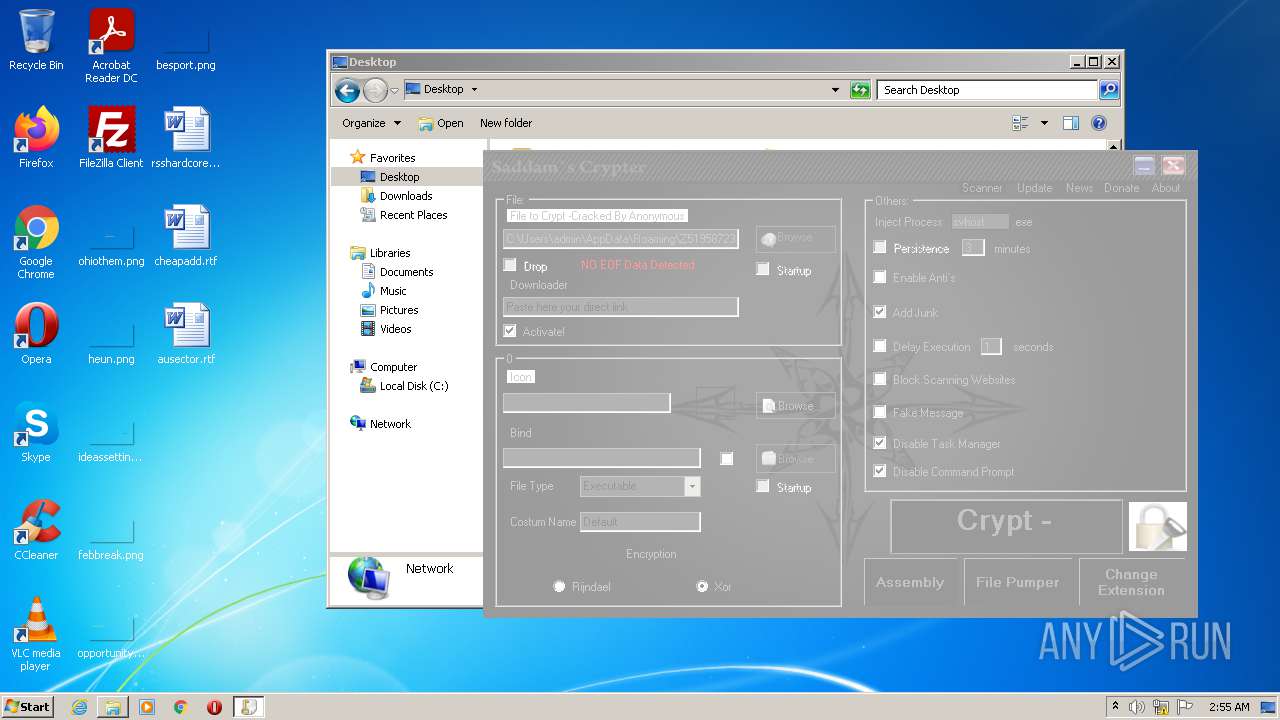The image size is (1280, 720).
Task: Select Downloads in Explorer navigation pane
Action: click(x=405, y=196)
